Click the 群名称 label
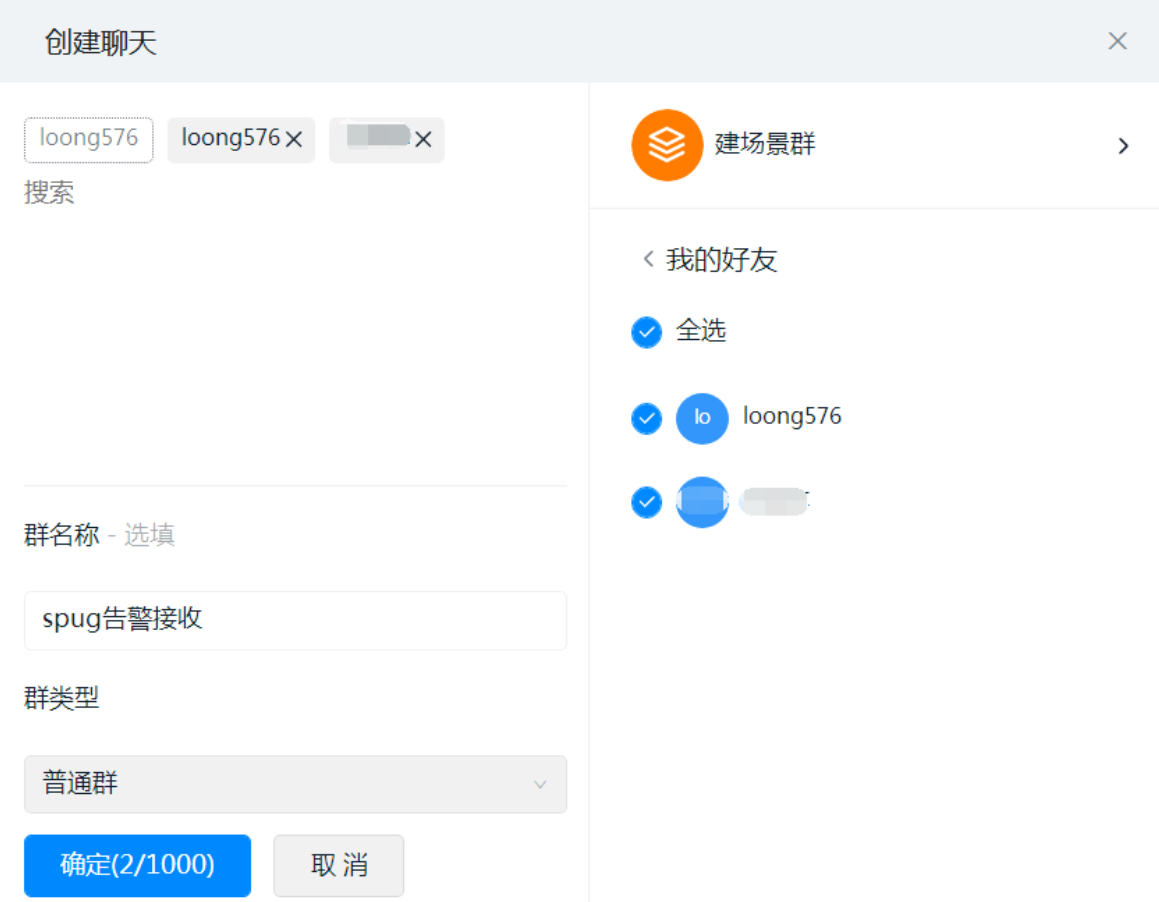1159x902 pixels. click(x=61, y=535)
